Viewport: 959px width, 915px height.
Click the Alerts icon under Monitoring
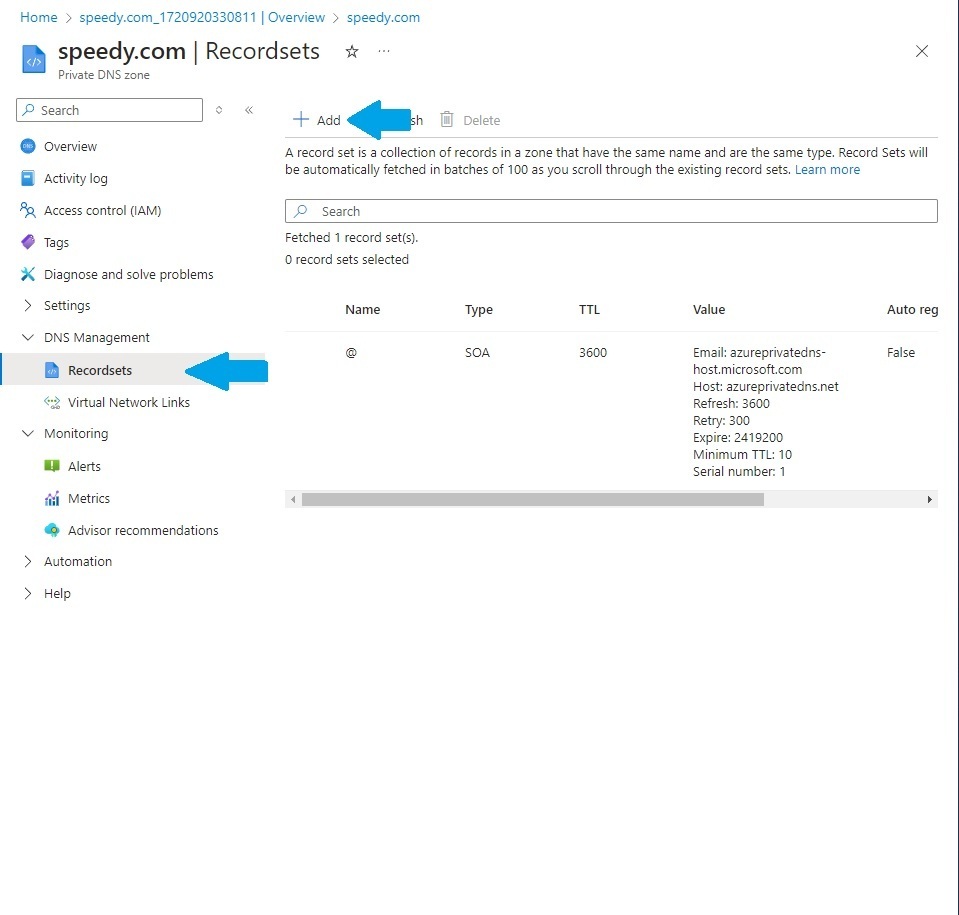click(x=51, y=466)
